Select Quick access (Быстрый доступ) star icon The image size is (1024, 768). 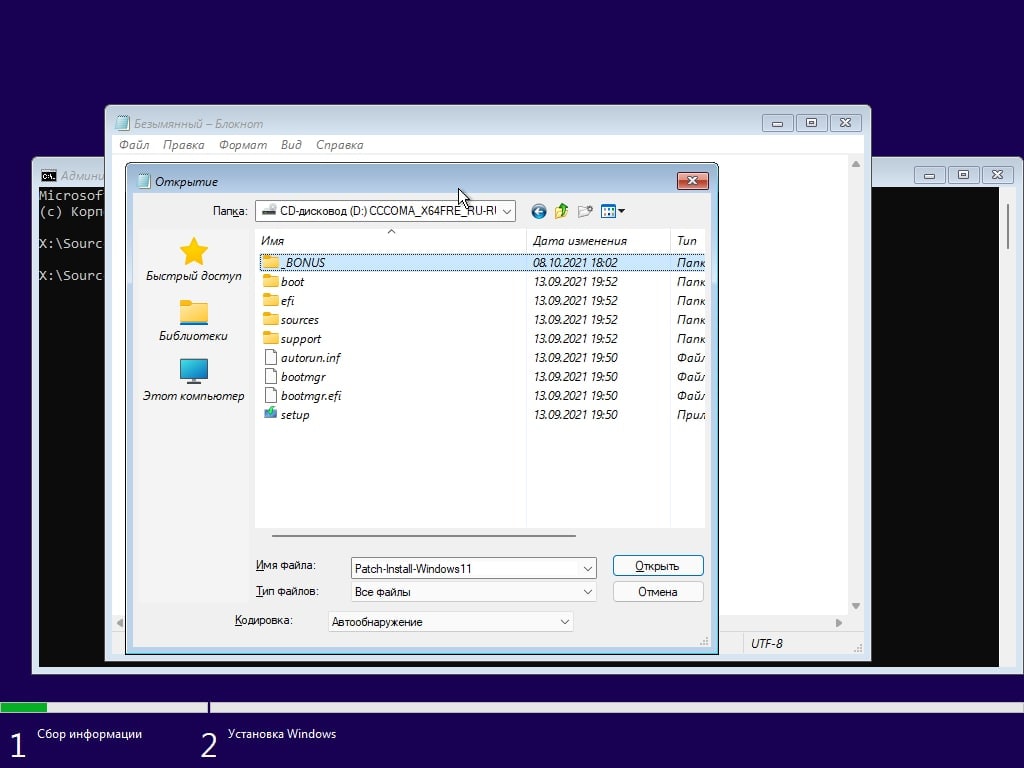coord(194,251)
